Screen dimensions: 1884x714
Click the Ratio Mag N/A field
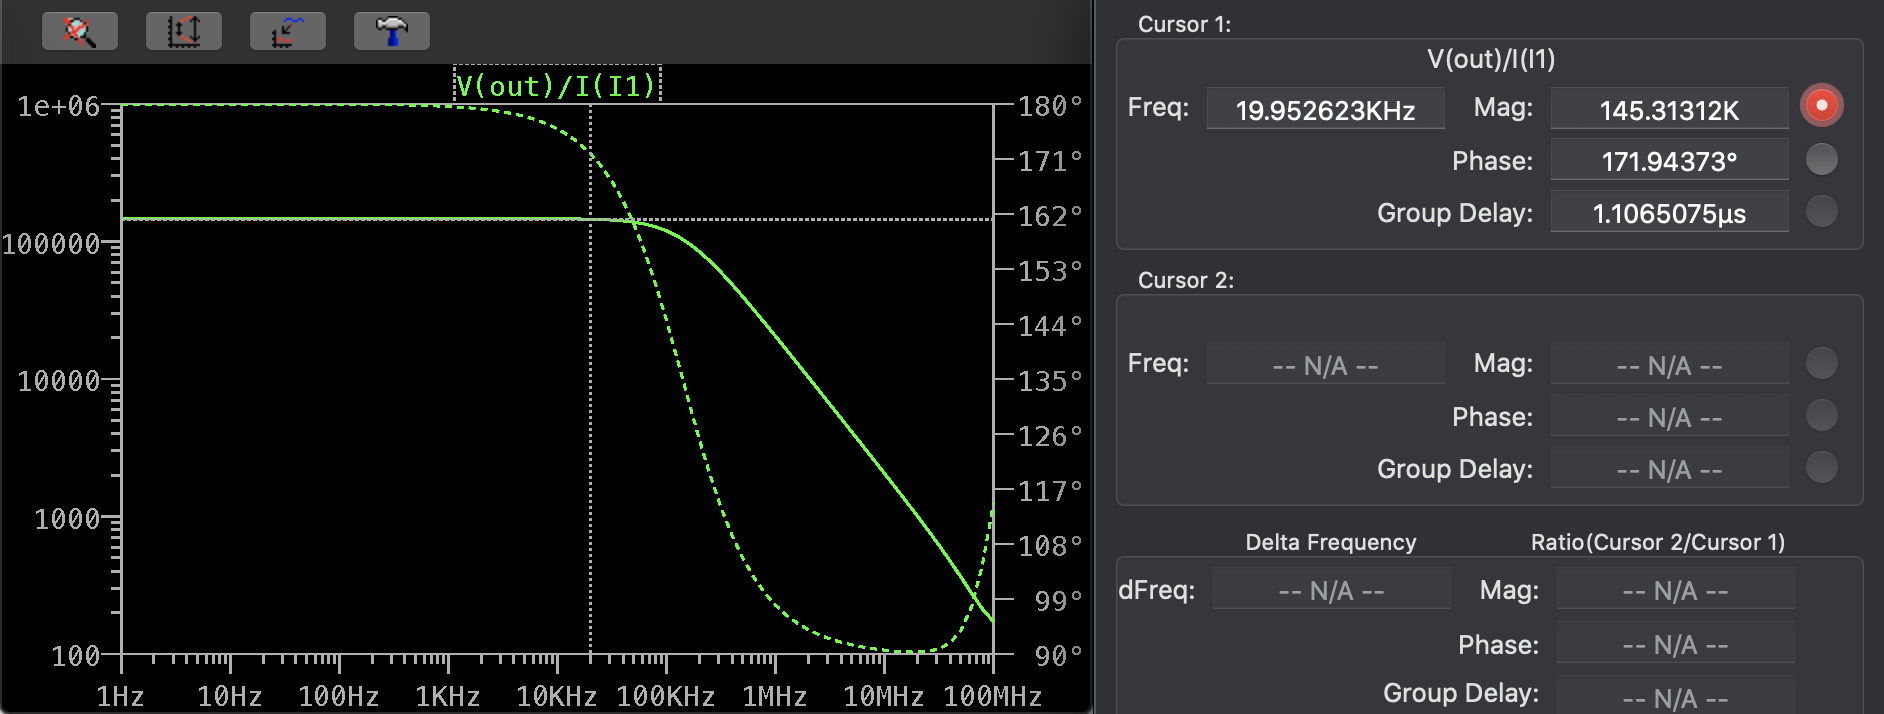[x=1676, y=589]
